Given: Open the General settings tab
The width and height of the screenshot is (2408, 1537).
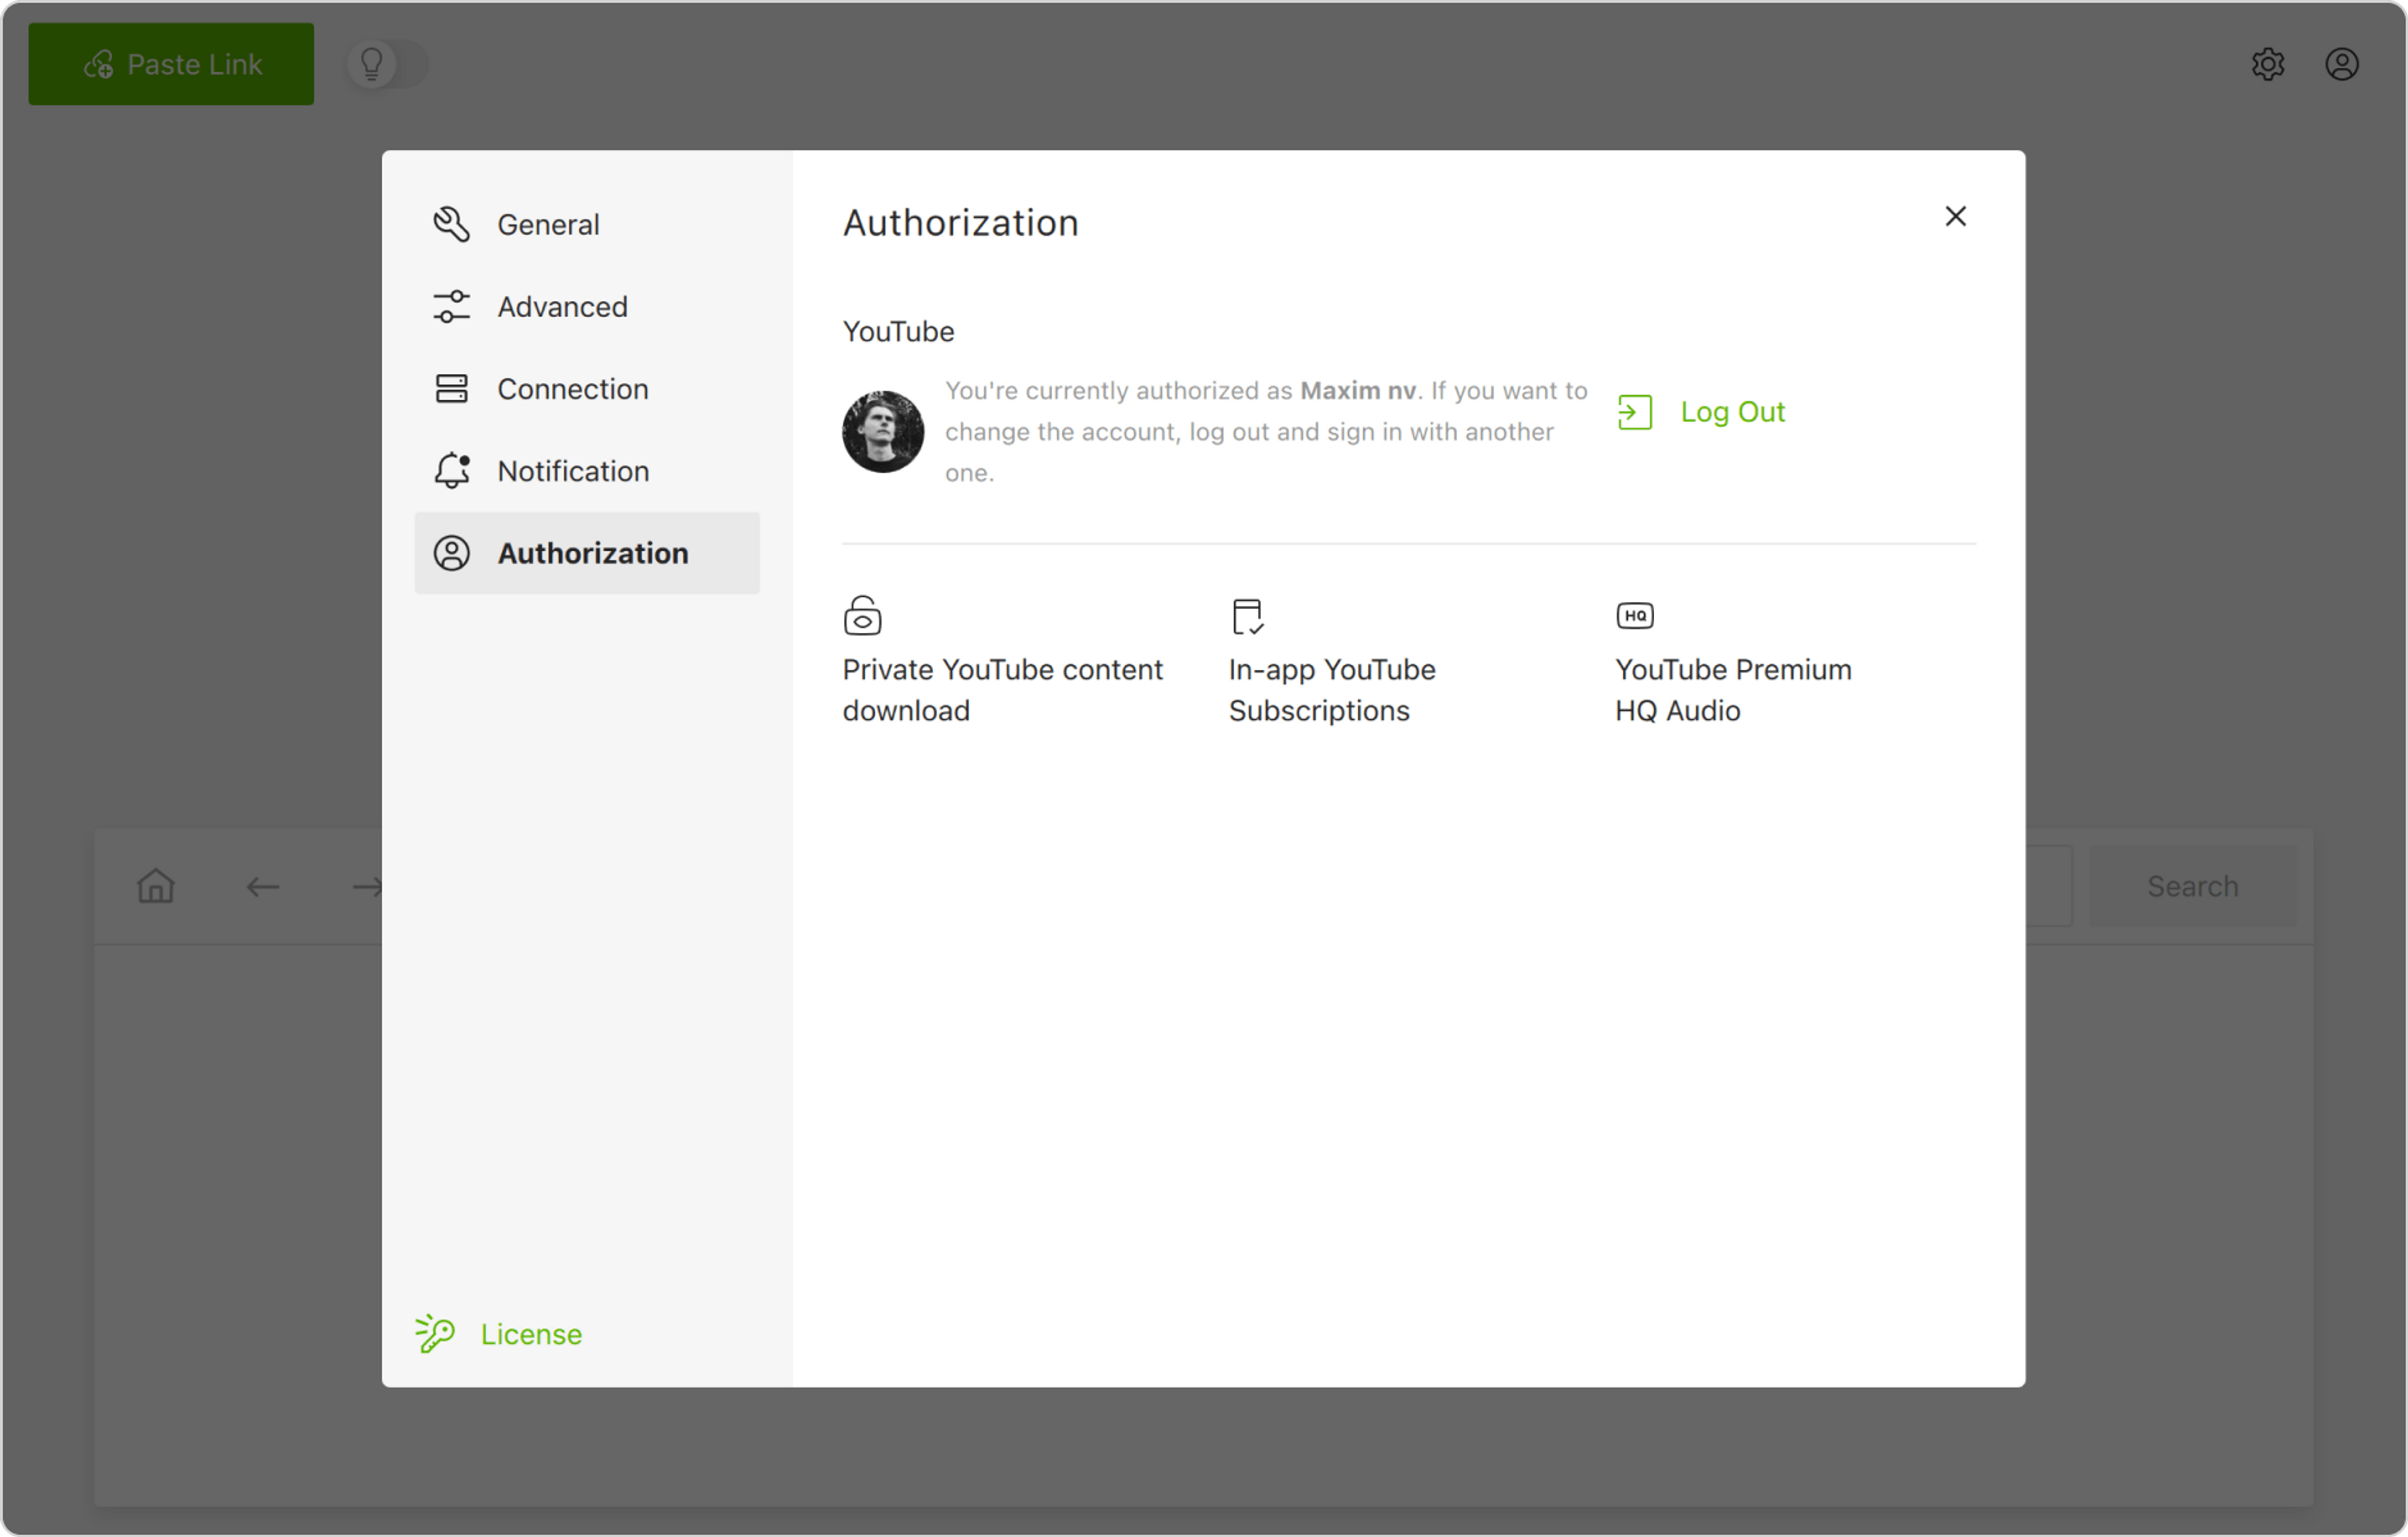Looking at the screenshot, I should tap(548, 224).
